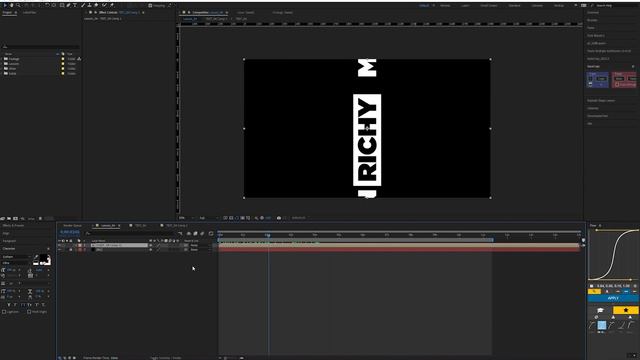Switch to the TEXT_04 timeline tab
Screen dimensions: 640x360
tap(140, 225)
